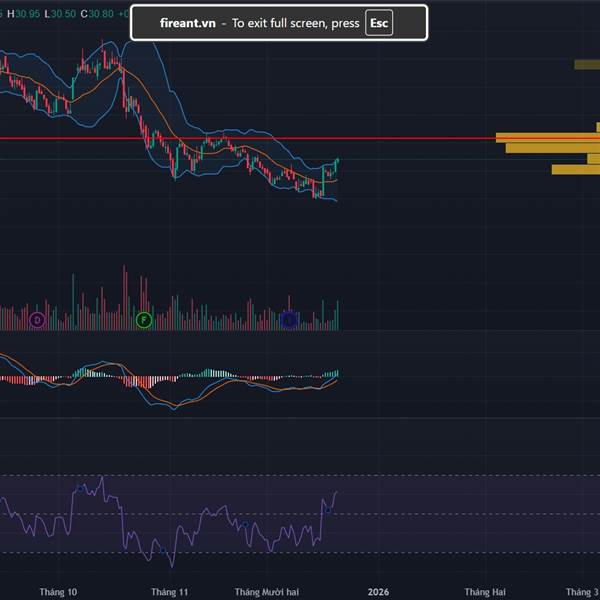Image resolution: width=600 pixels, height=600 pixels.
Task: Click the Tháng 11 time axis label
Action: (x=170, y=592)
